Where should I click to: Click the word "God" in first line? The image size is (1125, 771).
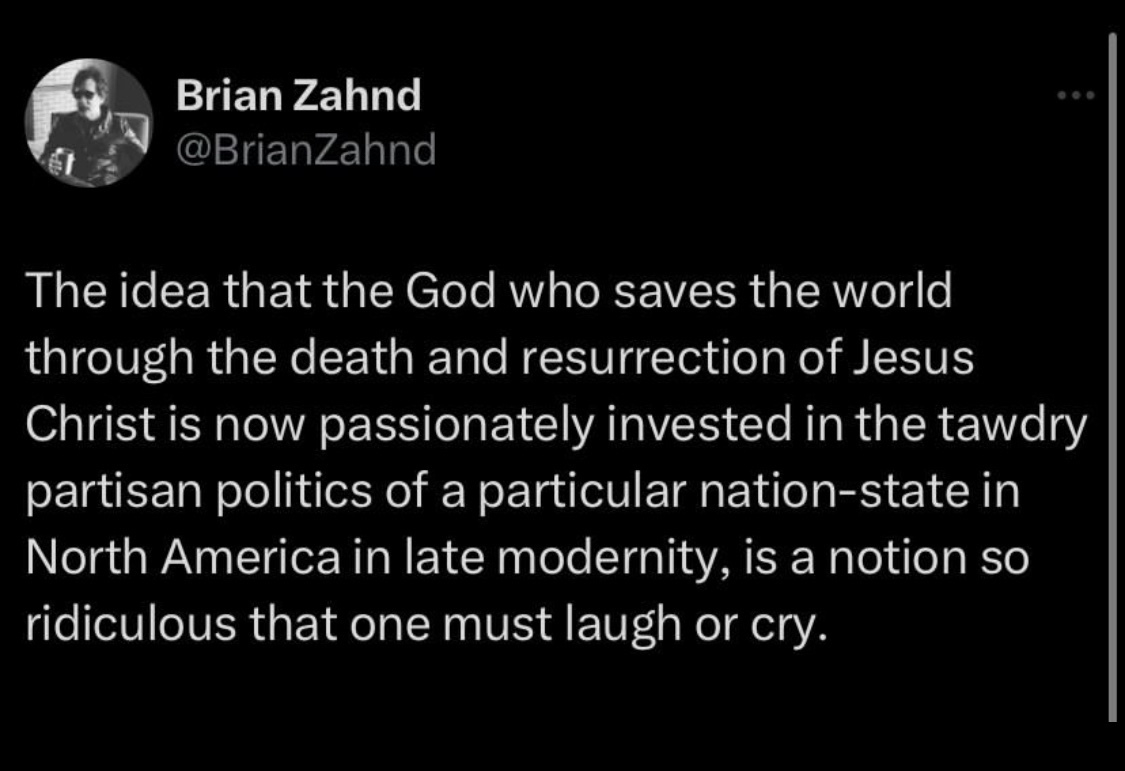[451, 291]
